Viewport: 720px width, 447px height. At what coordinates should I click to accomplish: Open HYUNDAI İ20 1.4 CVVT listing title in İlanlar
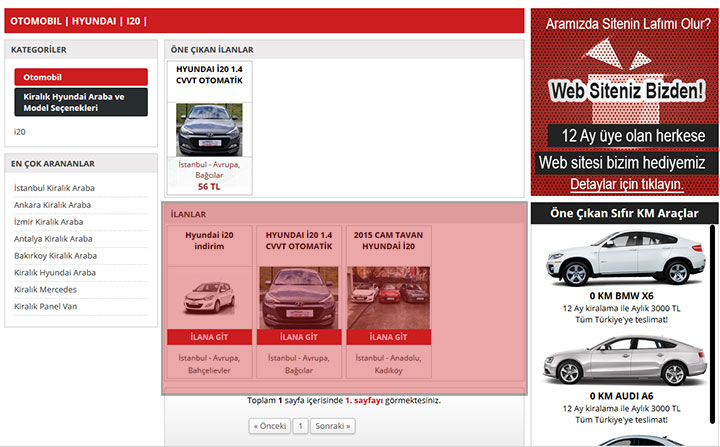(299, 241)
